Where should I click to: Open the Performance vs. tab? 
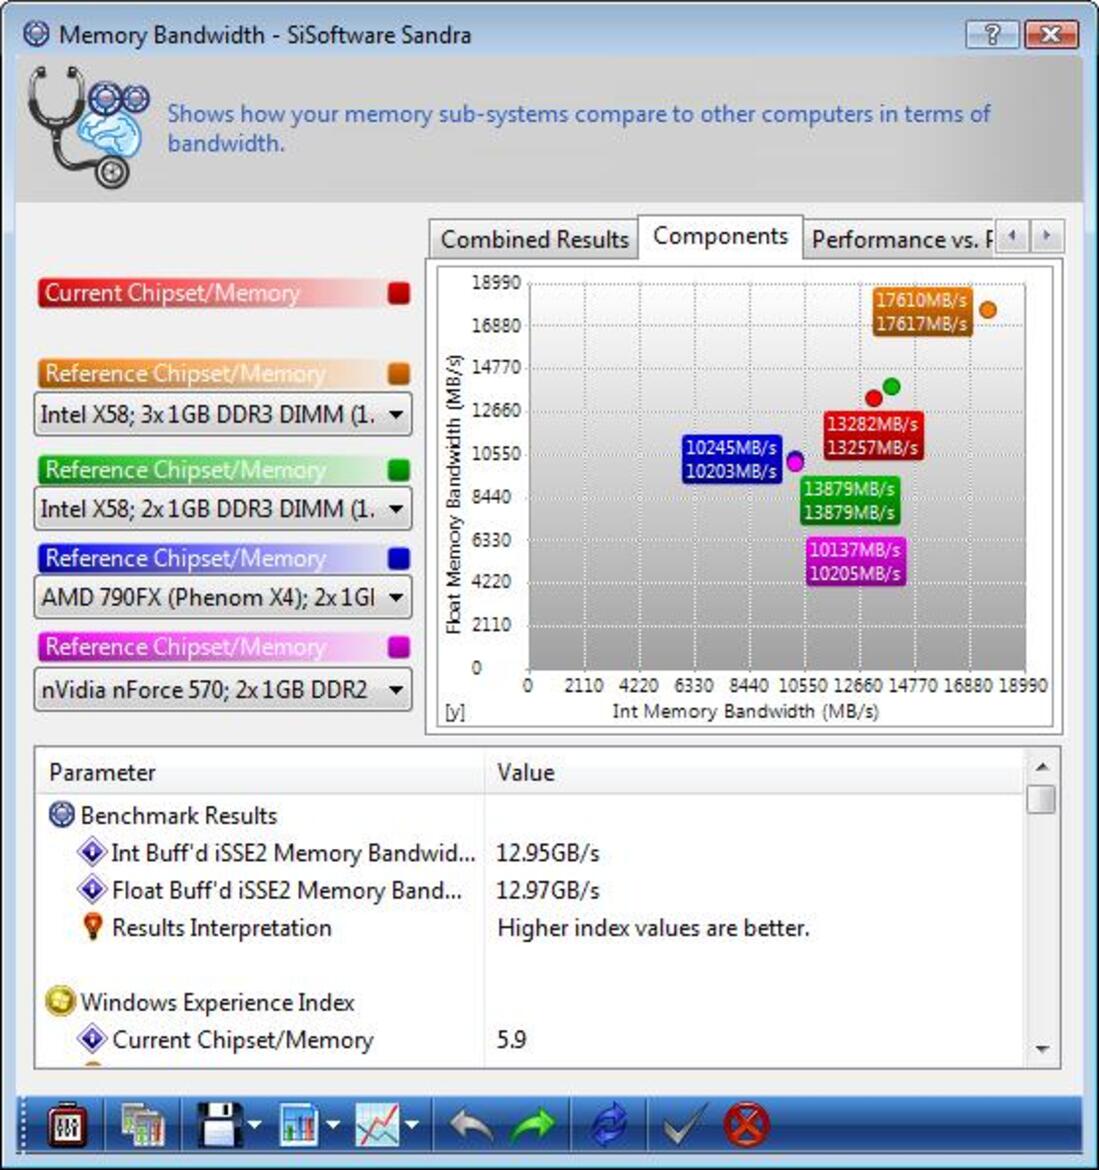click(901, 240)
